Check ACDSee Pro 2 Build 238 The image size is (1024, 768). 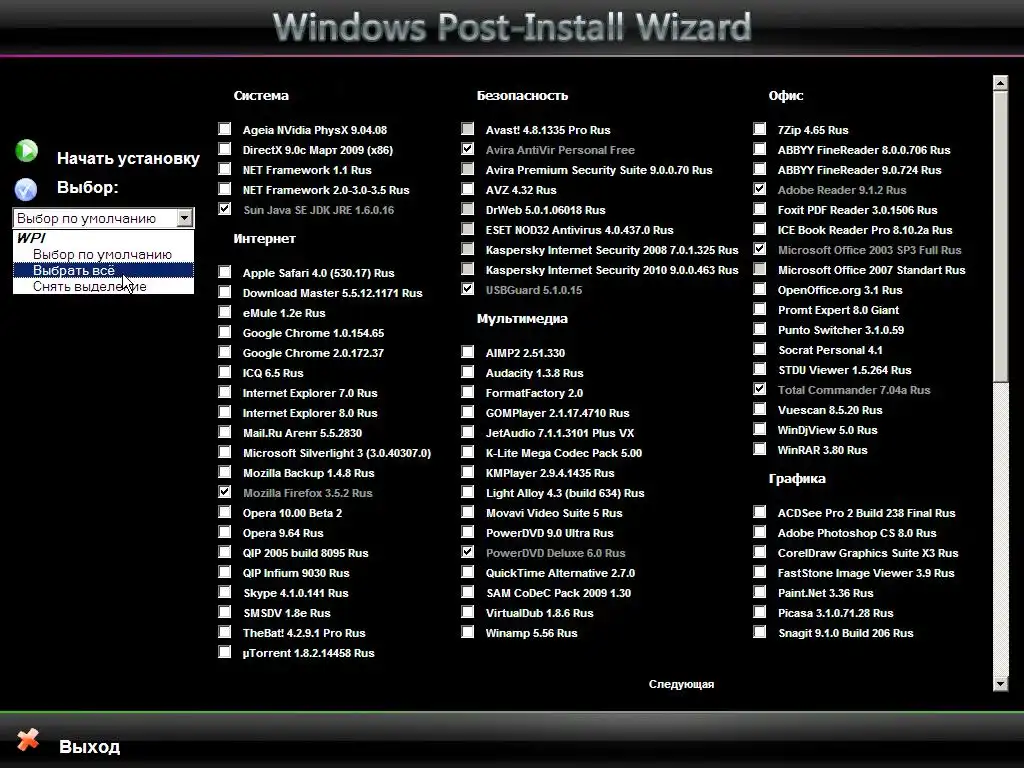coord(760,512)
